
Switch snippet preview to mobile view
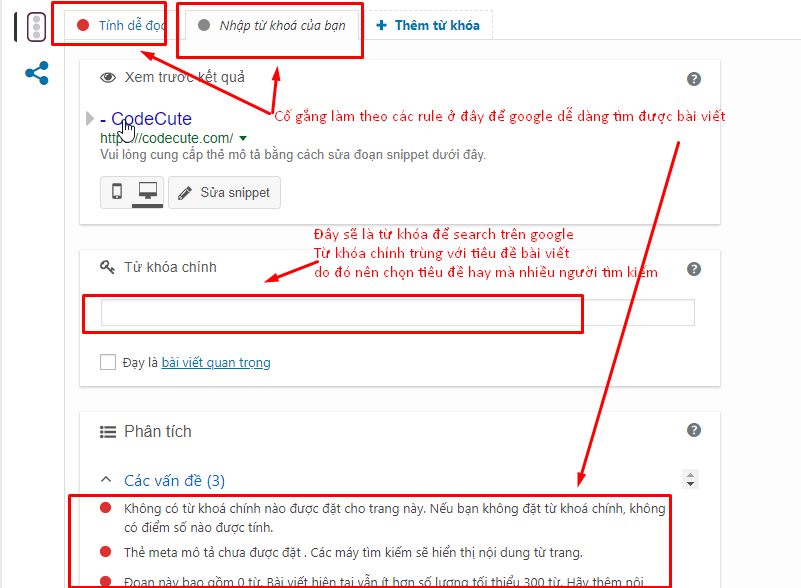pyautogui.click(x=117, y=192)
